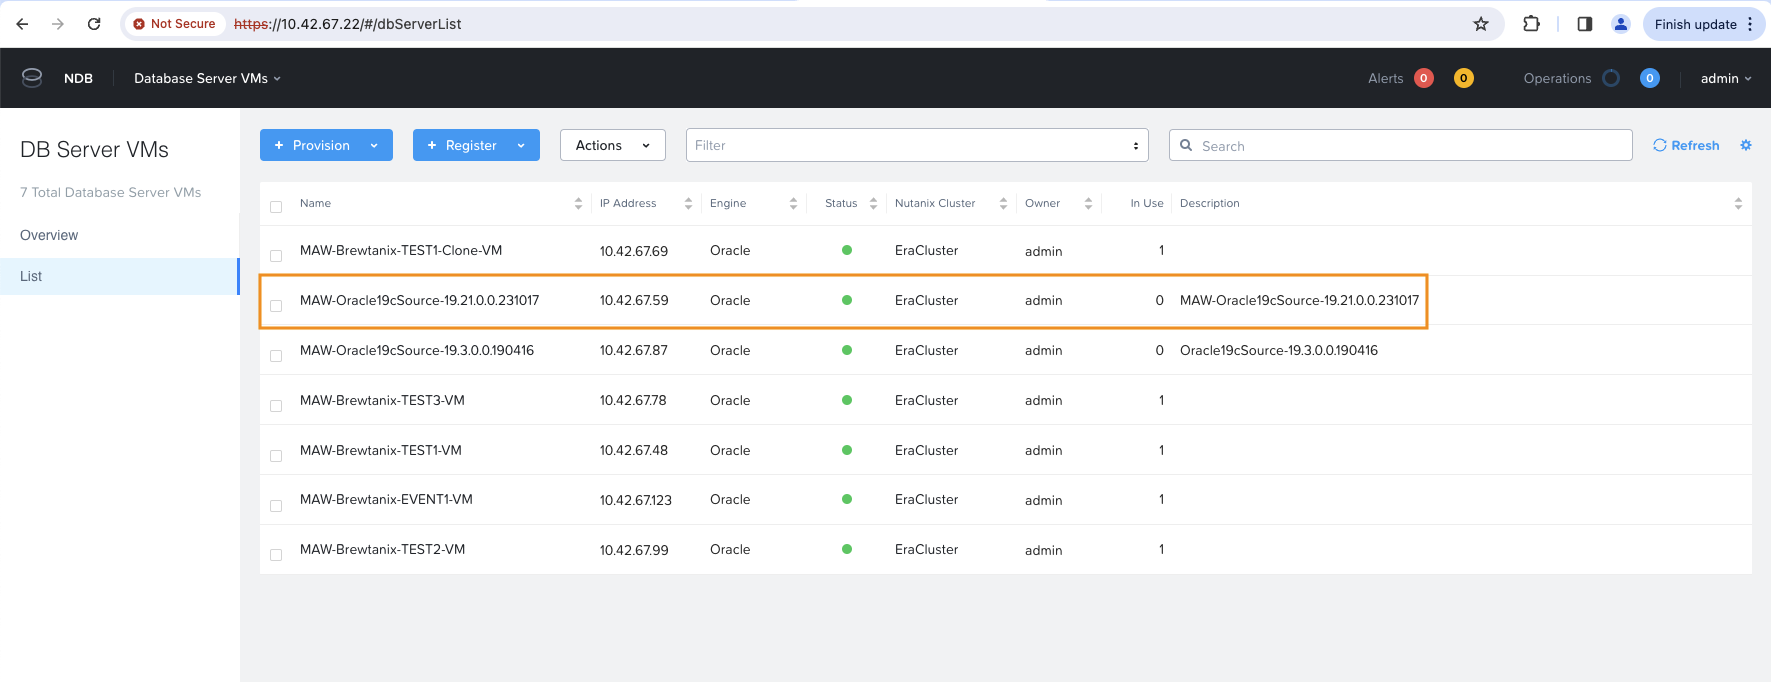This screenshot has width=1771, height=682.
Task: Select List in the sidebar
Action: (31, 276)
